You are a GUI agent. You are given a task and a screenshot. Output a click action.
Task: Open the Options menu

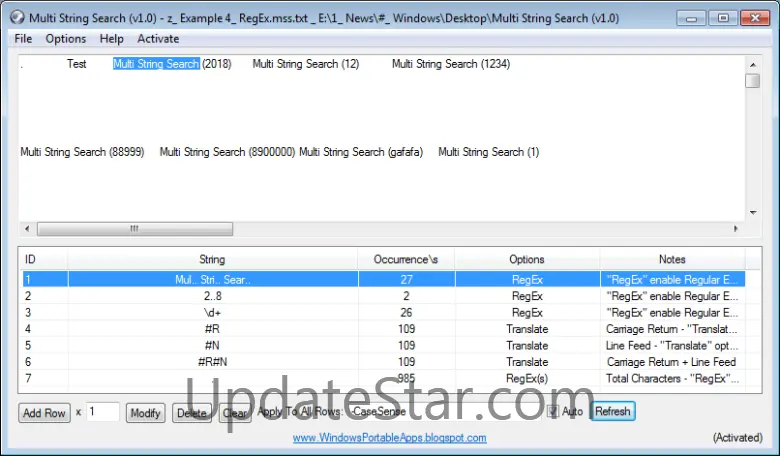click(66, 39)
